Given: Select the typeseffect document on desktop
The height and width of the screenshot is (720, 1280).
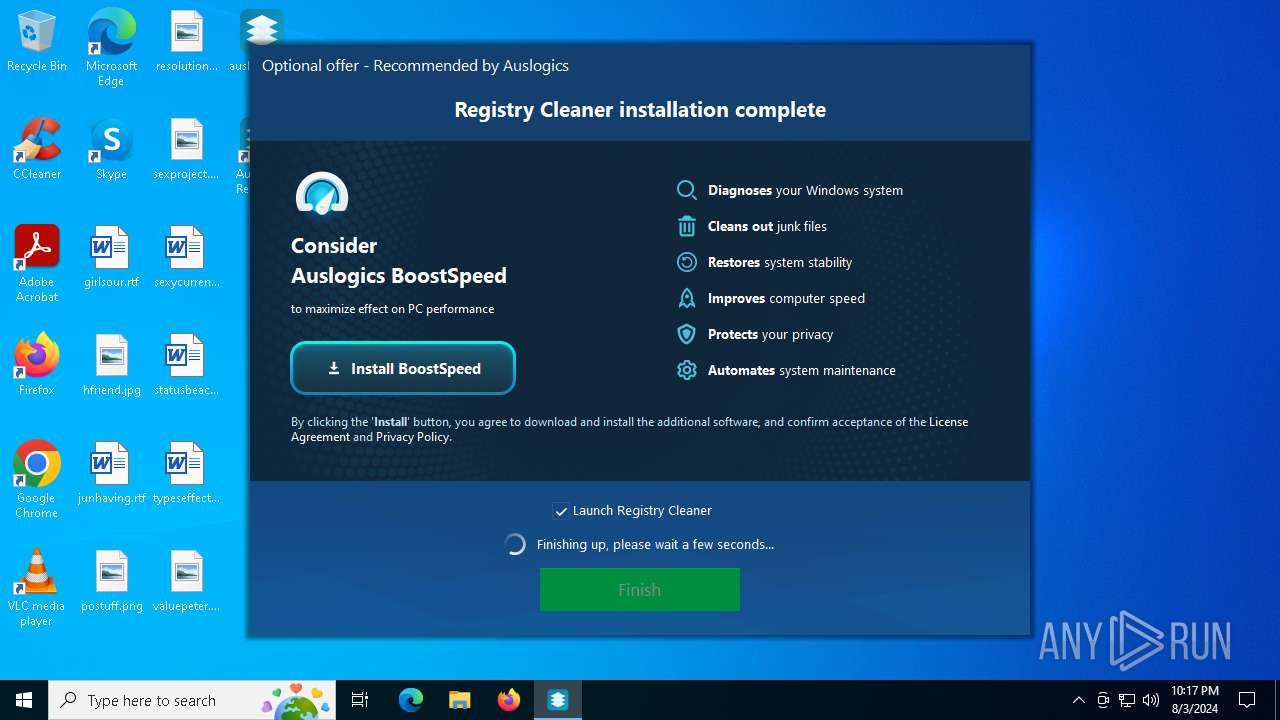Looking at the screenshot, I should 186,474.
